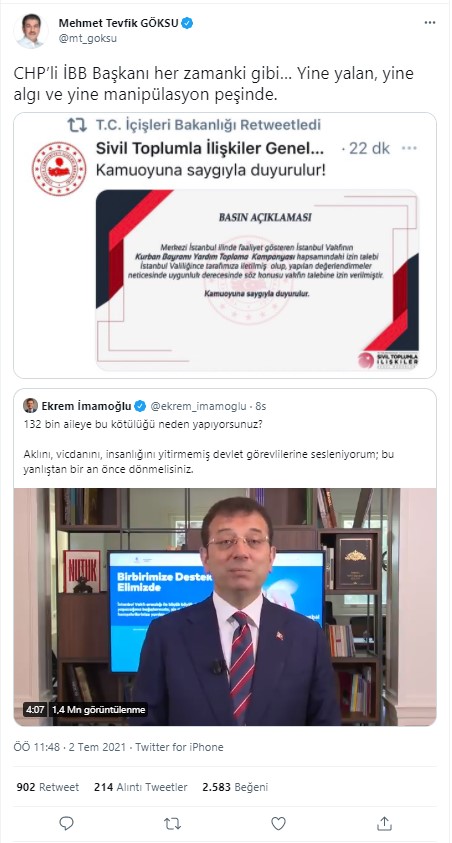Click the blue verified badge beside GÖKSU

pyautogui.click(x=188, y=23)
